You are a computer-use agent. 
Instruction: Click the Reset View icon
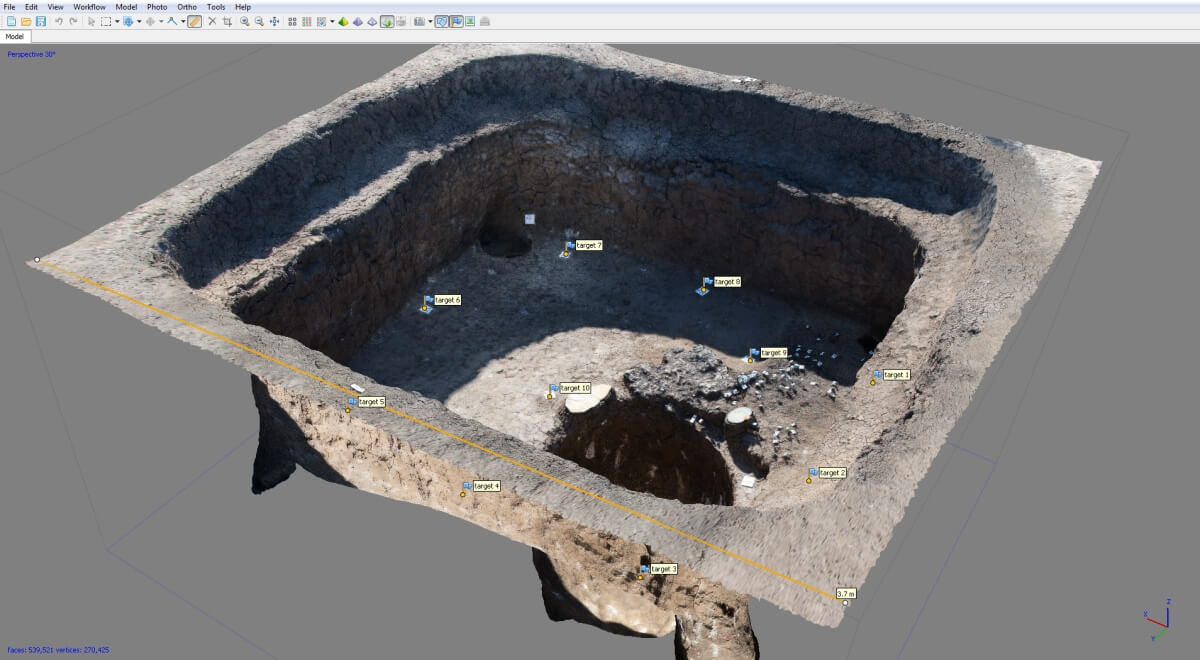pos(274,21)
